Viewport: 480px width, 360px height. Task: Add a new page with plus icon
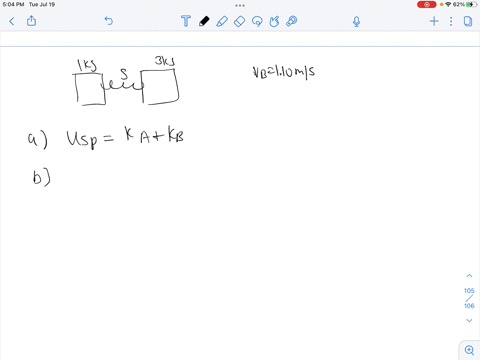coord(434,21)
